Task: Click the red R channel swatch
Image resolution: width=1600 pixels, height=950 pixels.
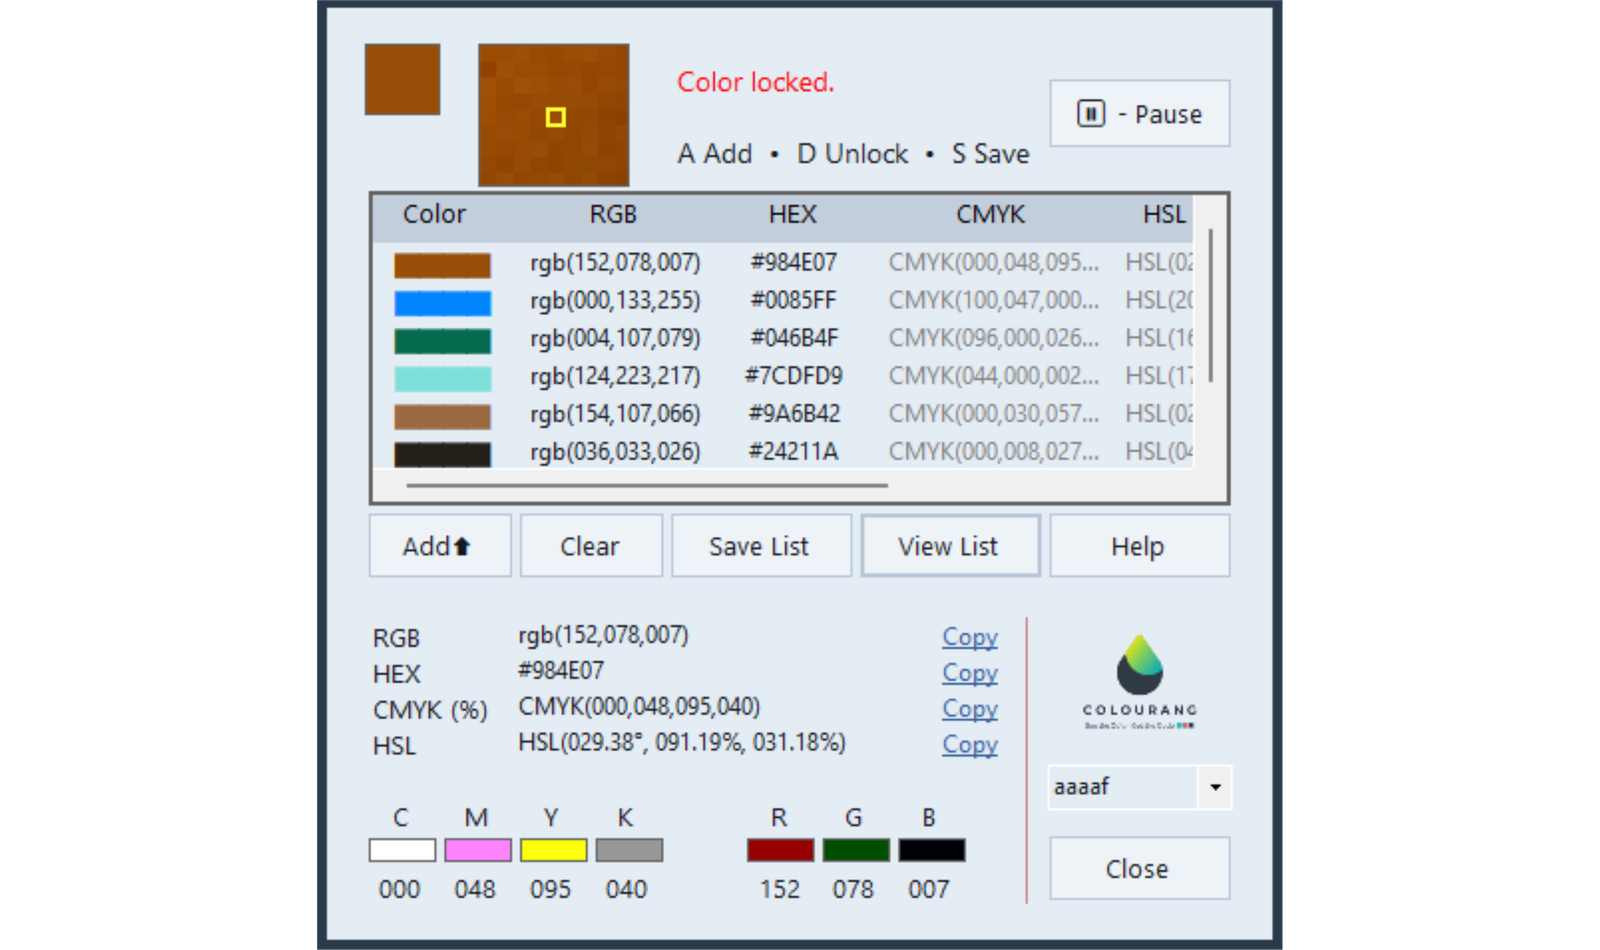Action: tap(780, 850)
